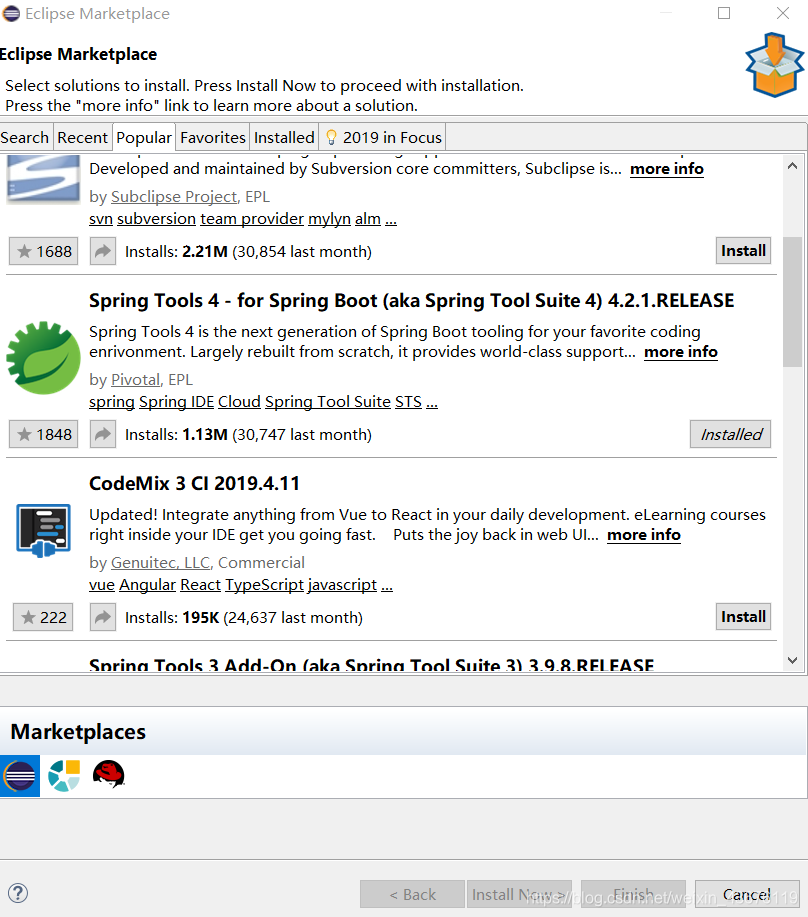
Task: Click the CodeMix 3 logo image
Action: (43, 530)
